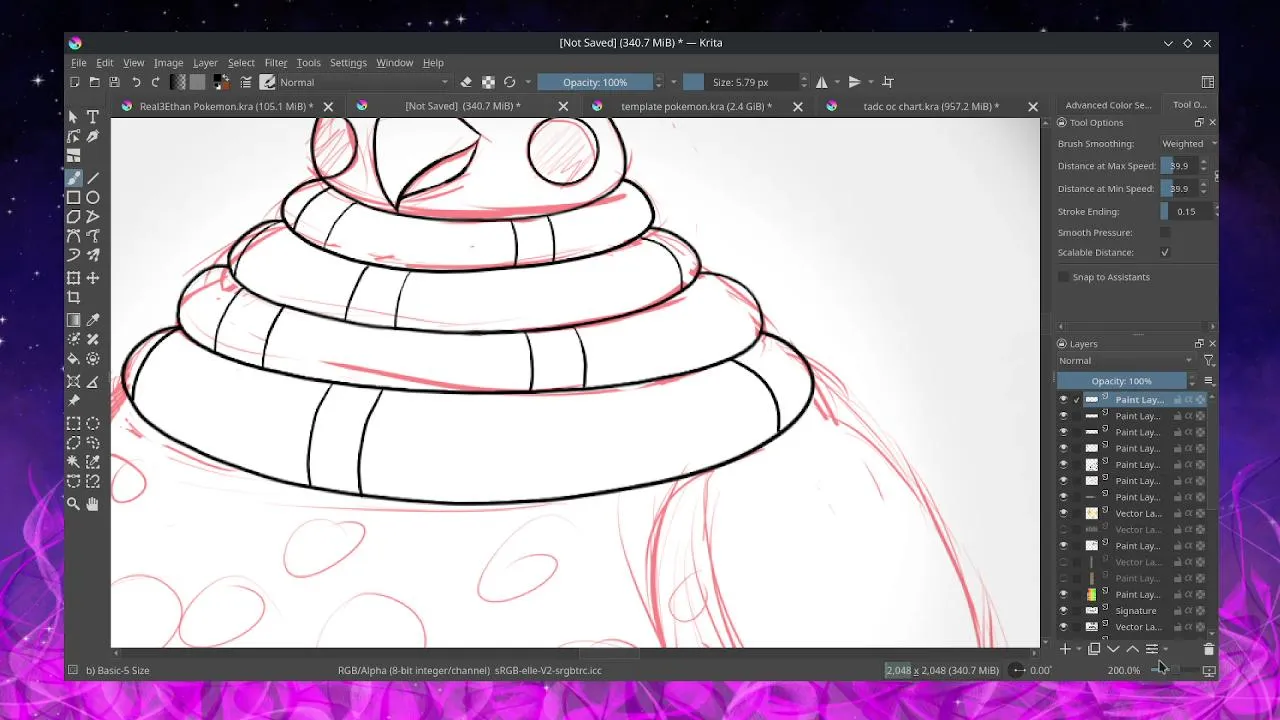Viewport: 1280px width, 720px height.
Task: Select the Line tool
Action: [93, 178]
